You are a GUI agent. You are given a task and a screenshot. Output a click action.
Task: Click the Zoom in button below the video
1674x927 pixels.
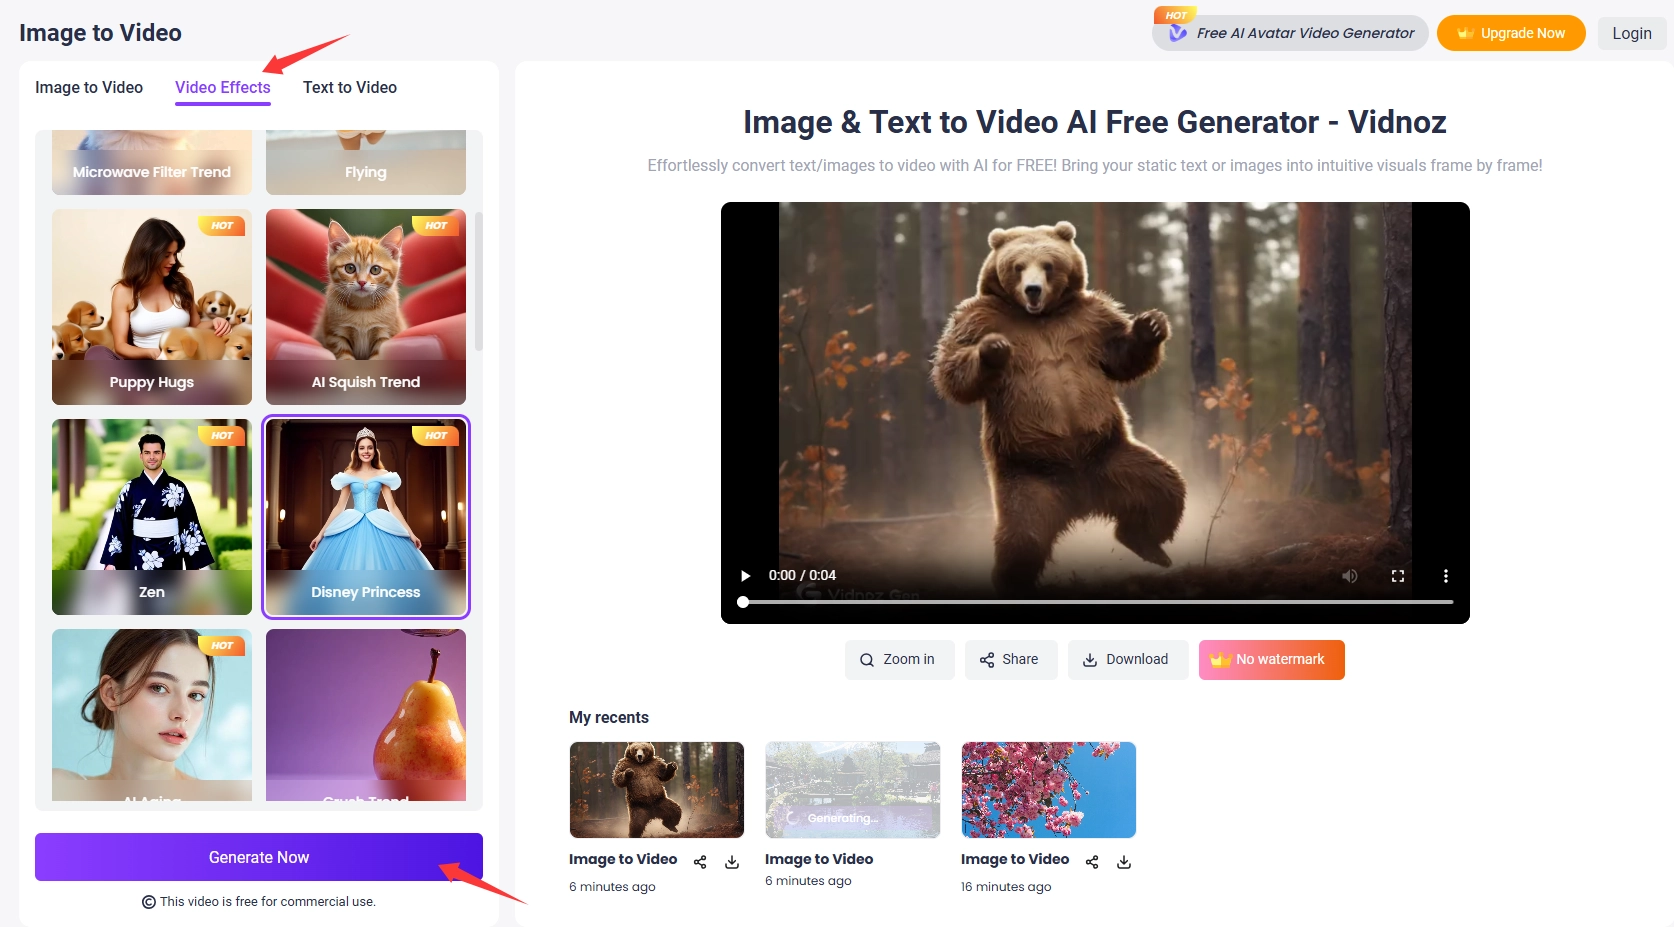tap(898, 659)
